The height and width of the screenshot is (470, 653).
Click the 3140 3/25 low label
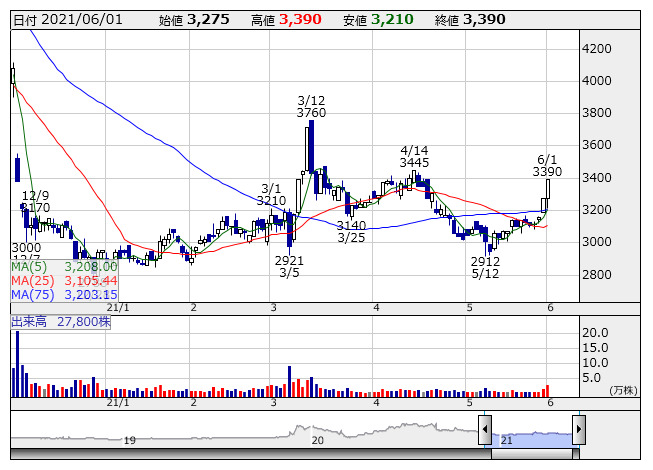click(351, 231)
